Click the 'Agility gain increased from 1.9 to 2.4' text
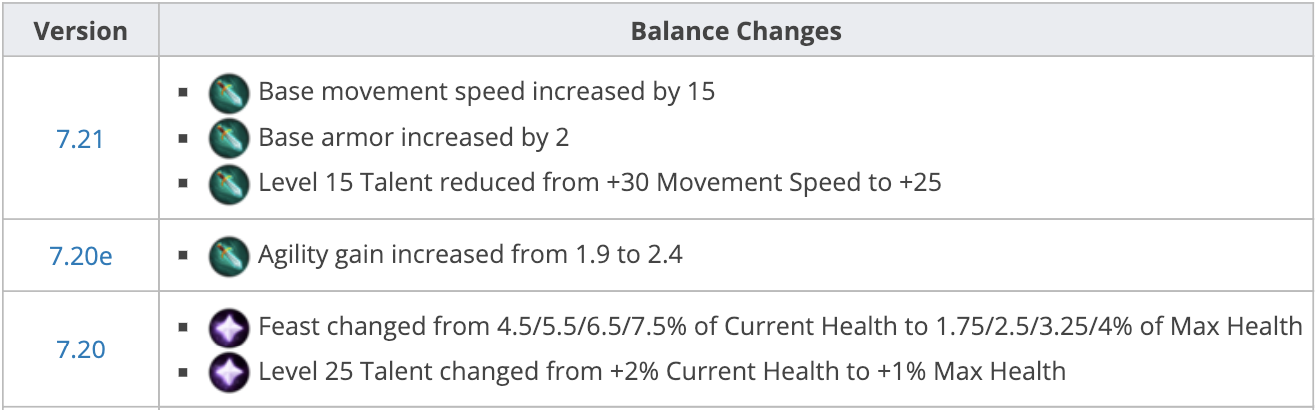This screenshot has width=1315, height=410. pos(470,255)
